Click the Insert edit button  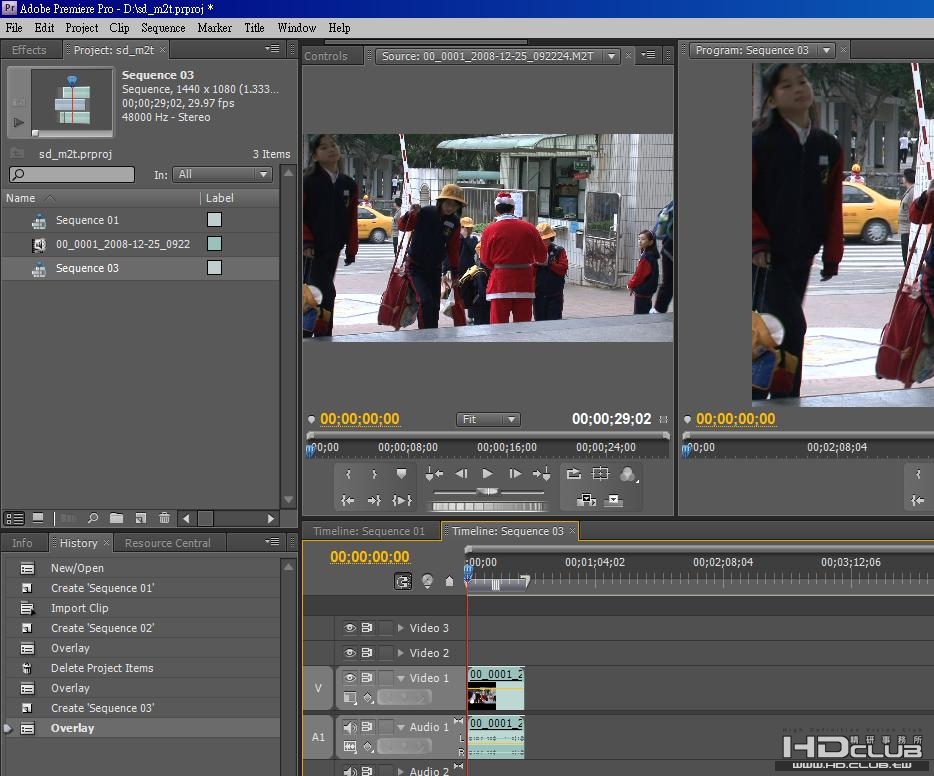pyautogui.click(x=586, y=500)
